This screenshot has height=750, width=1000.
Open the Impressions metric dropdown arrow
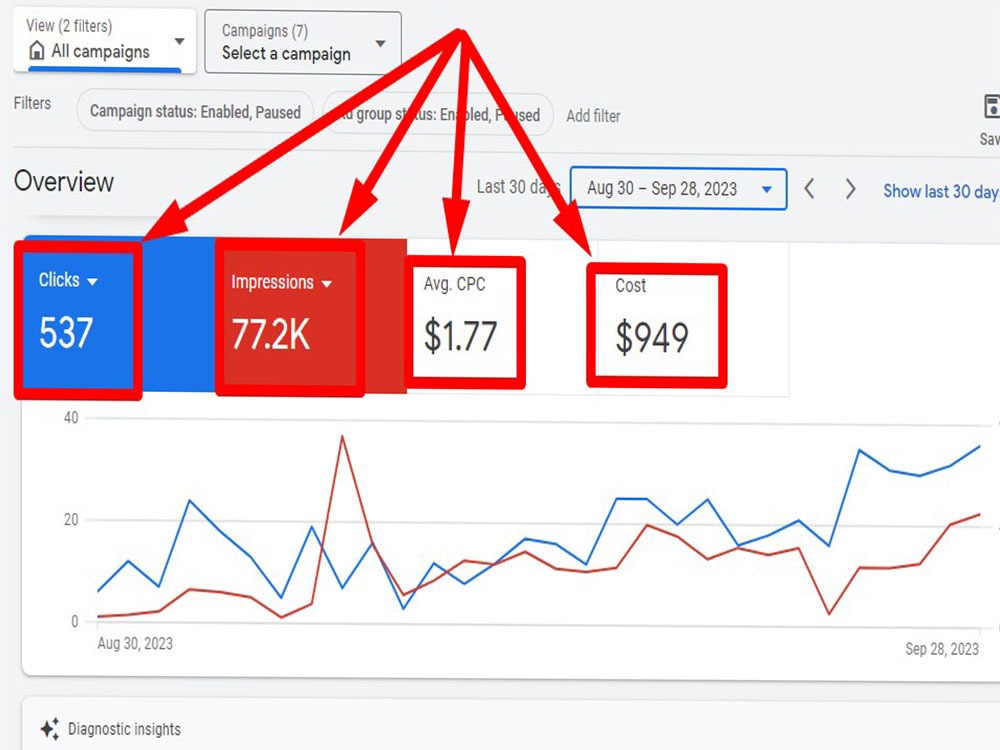pyautogui.click(x=327, y=284)
